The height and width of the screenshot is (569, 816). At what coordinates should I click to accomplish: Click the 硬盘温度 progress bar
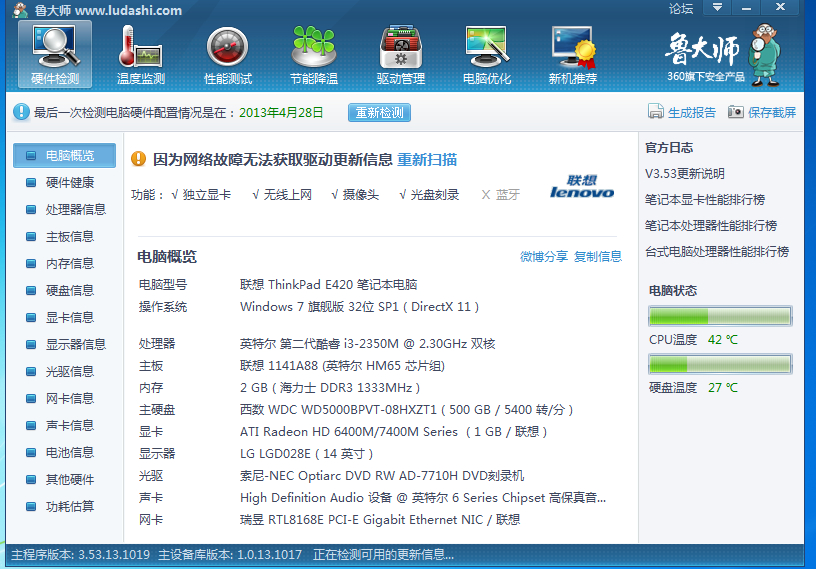[720, 364]
